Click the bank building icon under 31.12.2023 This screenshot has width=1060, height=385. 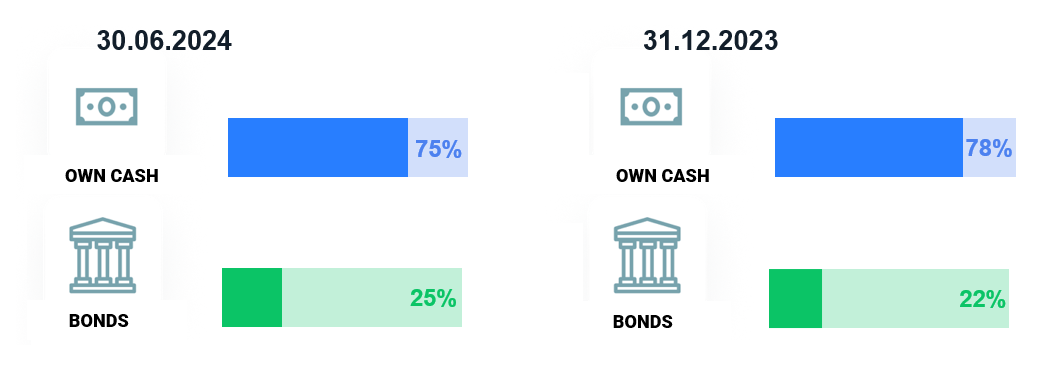pyautogui.click(x=647, y=255)
